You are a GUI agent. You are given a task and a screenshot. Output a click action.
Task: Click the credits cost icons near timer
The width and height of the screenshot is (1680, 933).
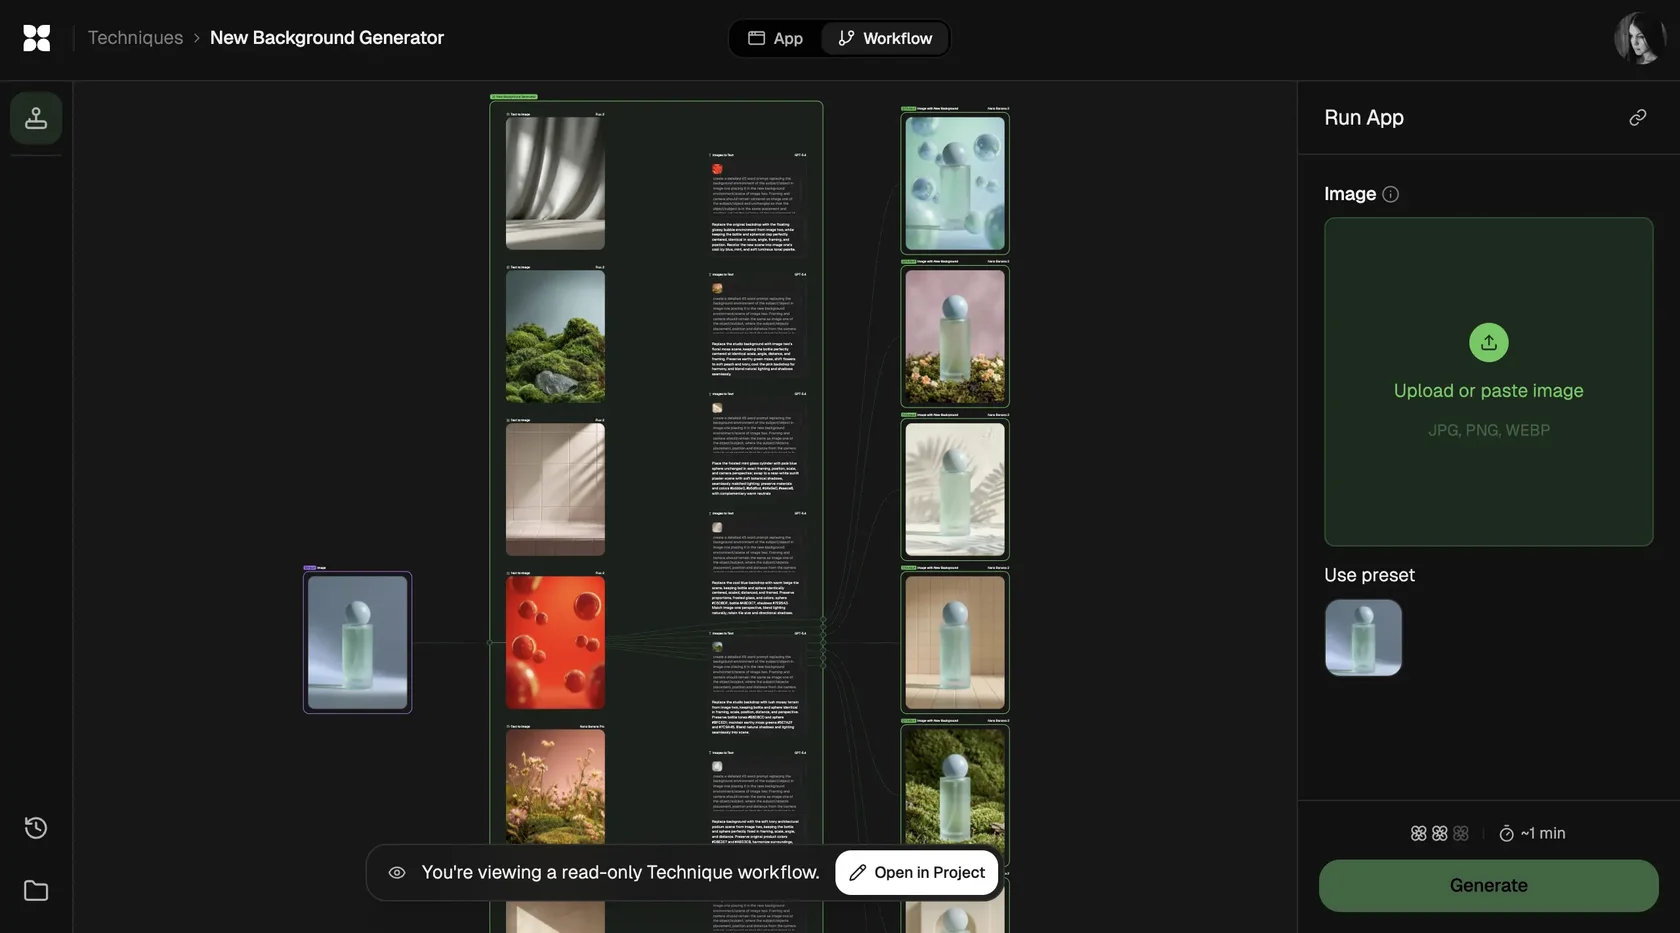tap(1439, 833)
